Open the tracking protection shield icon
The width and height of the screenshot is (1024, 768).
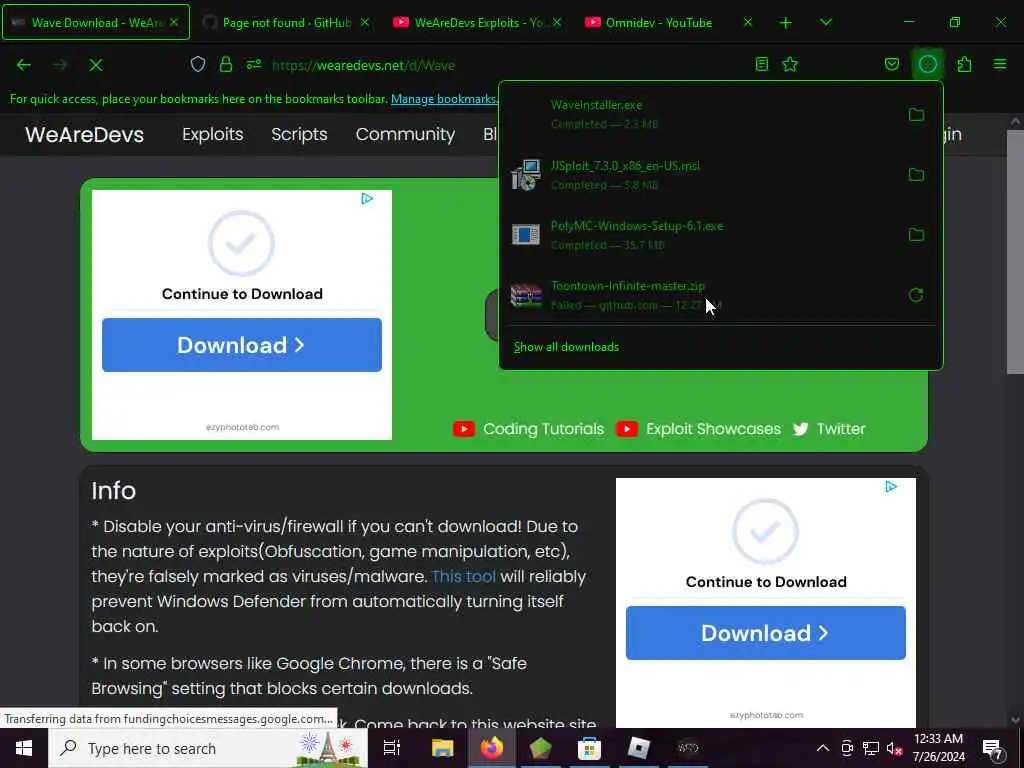pos(198,64)
